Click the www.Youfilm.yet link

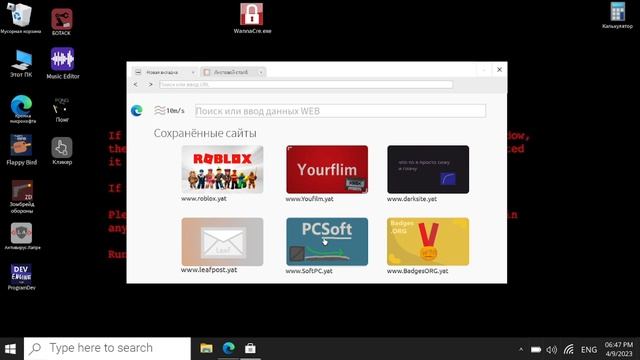(x=309, y=199)
